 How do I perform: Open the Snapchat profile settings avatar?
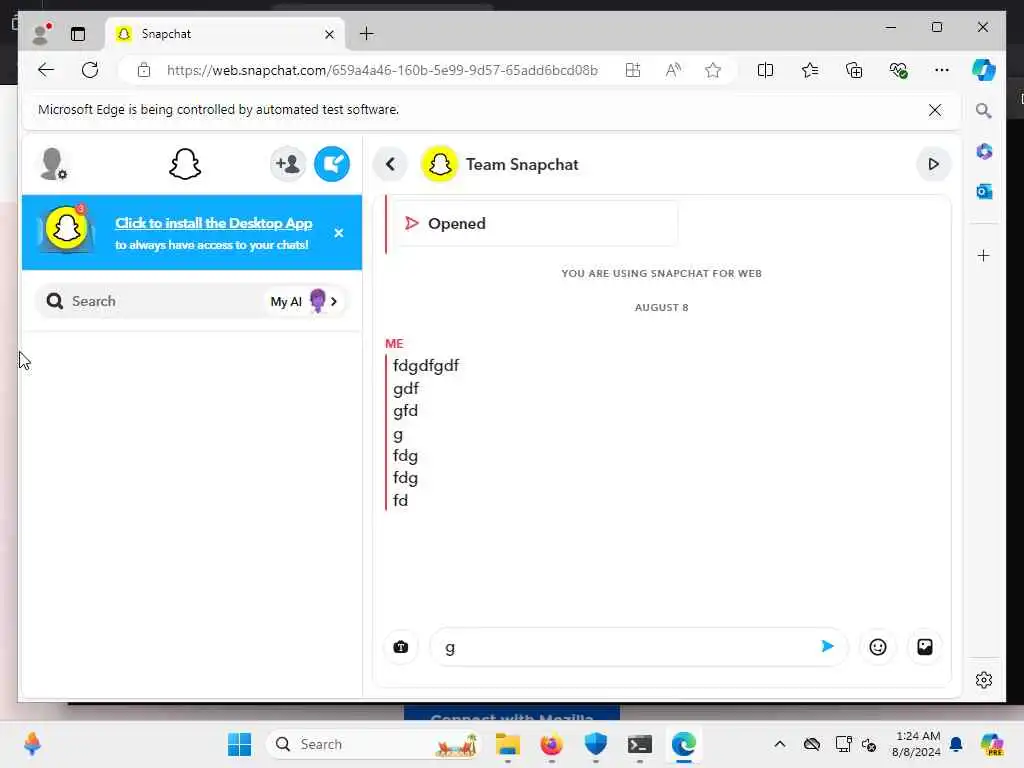[53, 164]
